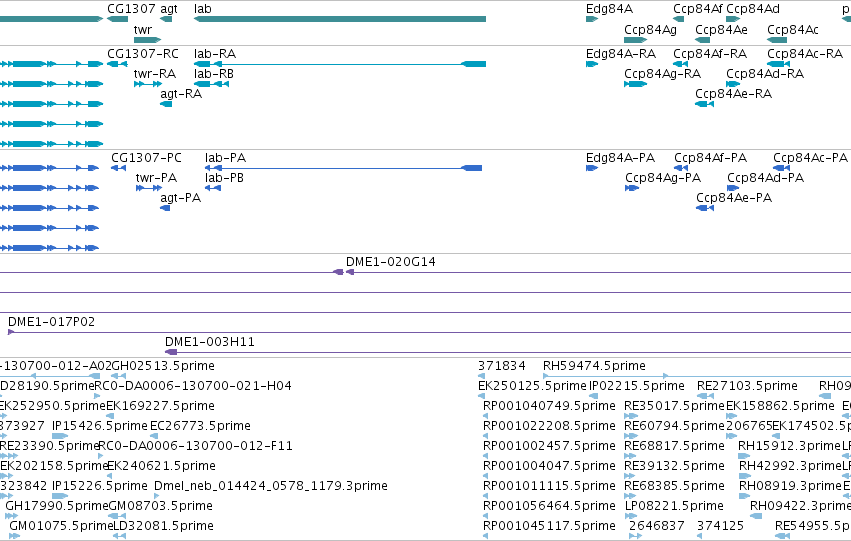Select the IP02215.5prime EST label
This screenshot has height=541, width=851.
(637, 386)
